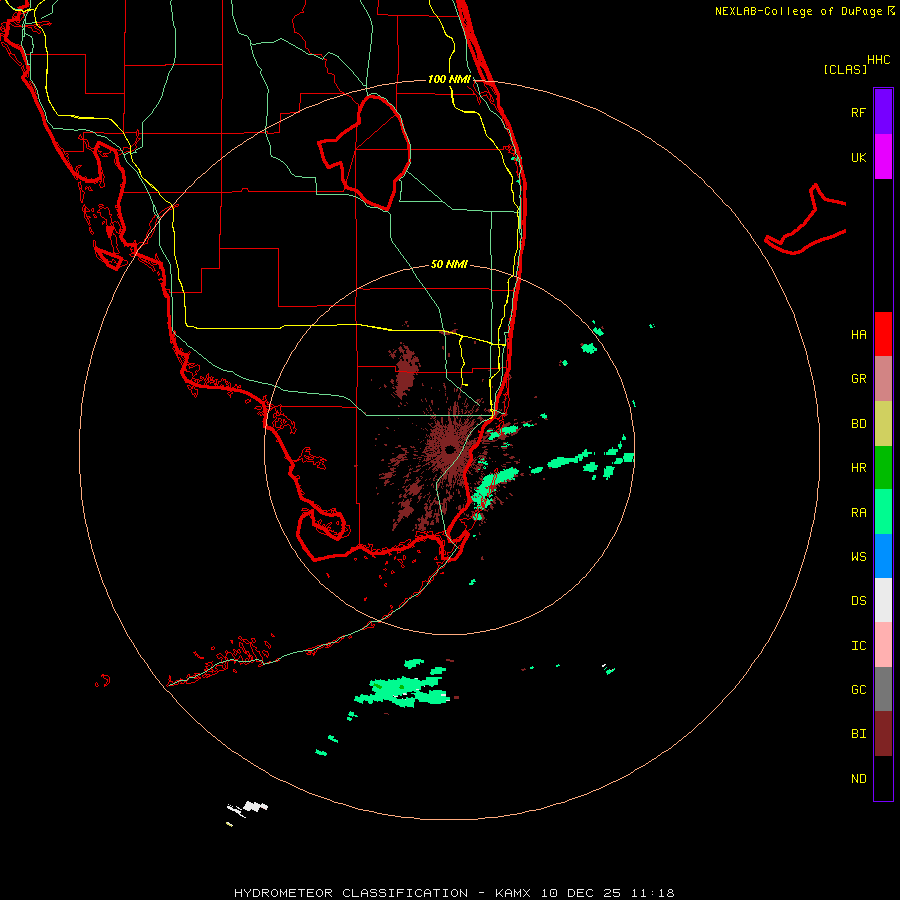Click the [CLAS] label above legend
Screen dimensions: 900x900
844,69
